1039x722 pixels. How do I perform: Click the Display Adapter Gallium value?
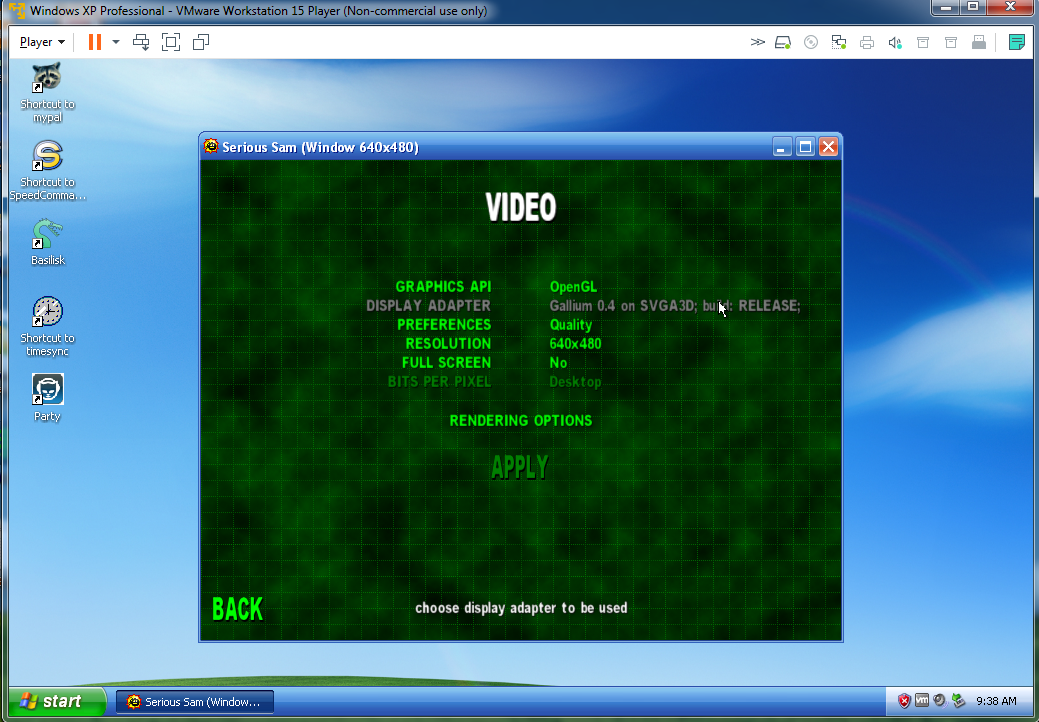675,306
